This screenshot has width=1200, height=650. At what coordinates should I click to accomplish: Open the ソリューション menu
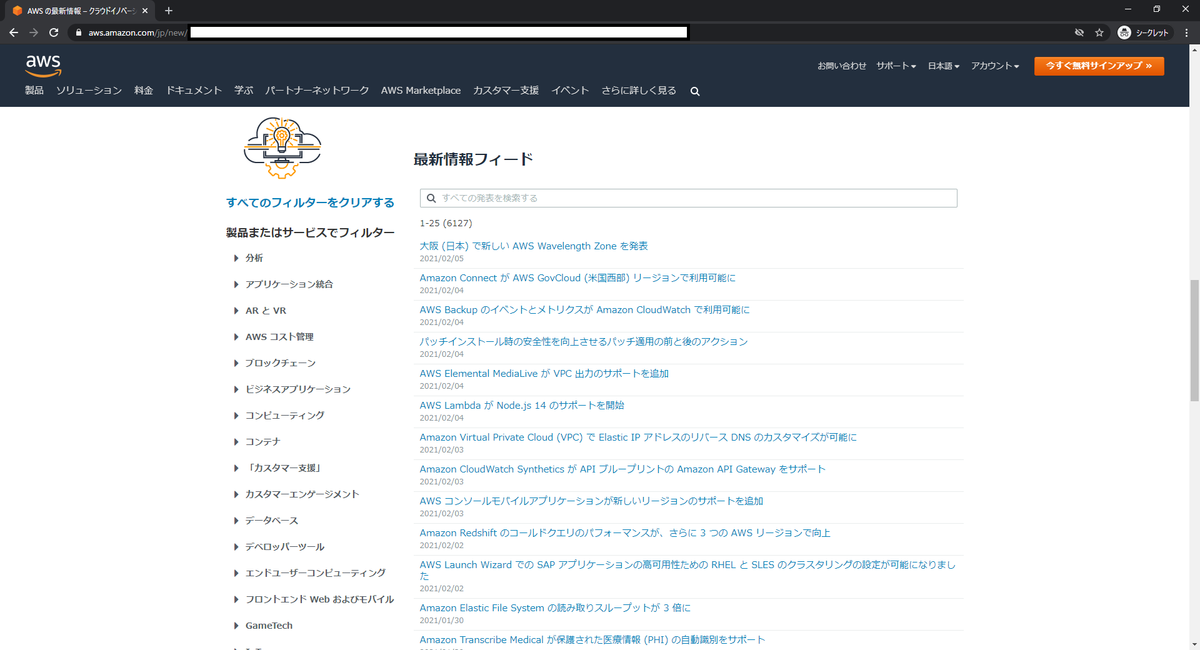89,90
